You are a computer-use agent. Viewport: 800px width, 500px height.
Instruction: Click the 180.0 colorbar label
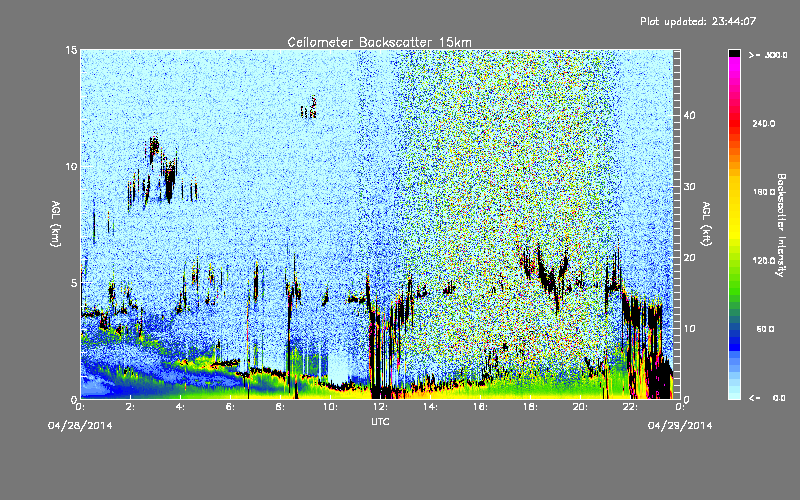[764, 192]
